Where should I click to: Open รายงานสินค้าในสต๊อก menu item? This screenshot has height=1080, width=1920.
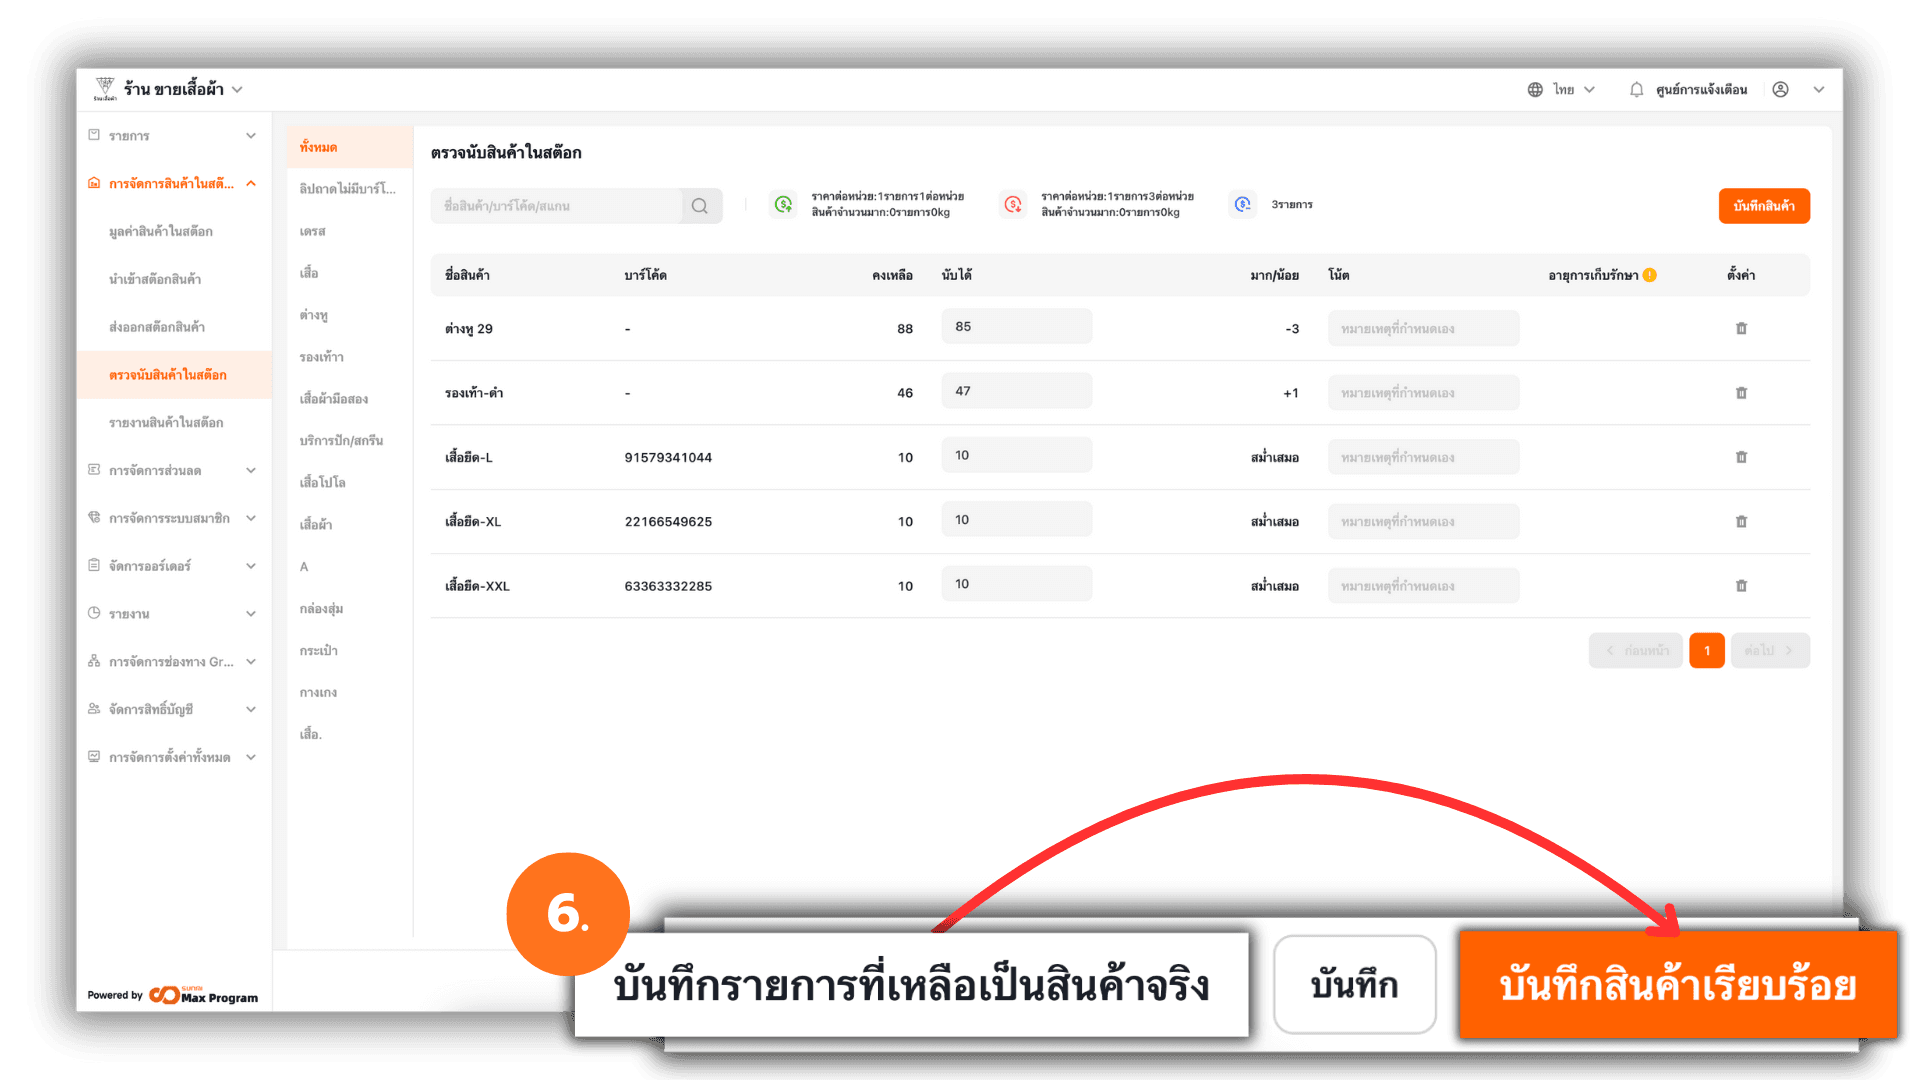click(166, 423)
